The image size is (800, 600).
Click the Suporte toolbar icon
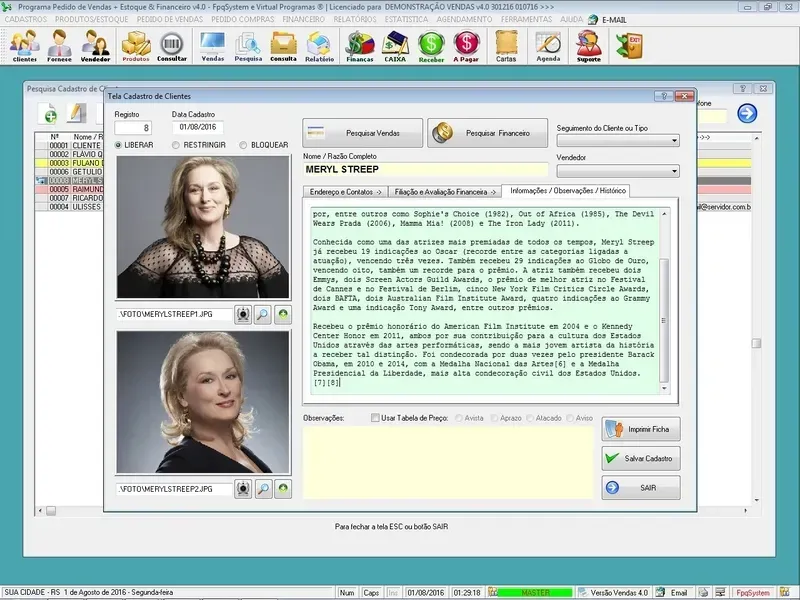point(589,46)
